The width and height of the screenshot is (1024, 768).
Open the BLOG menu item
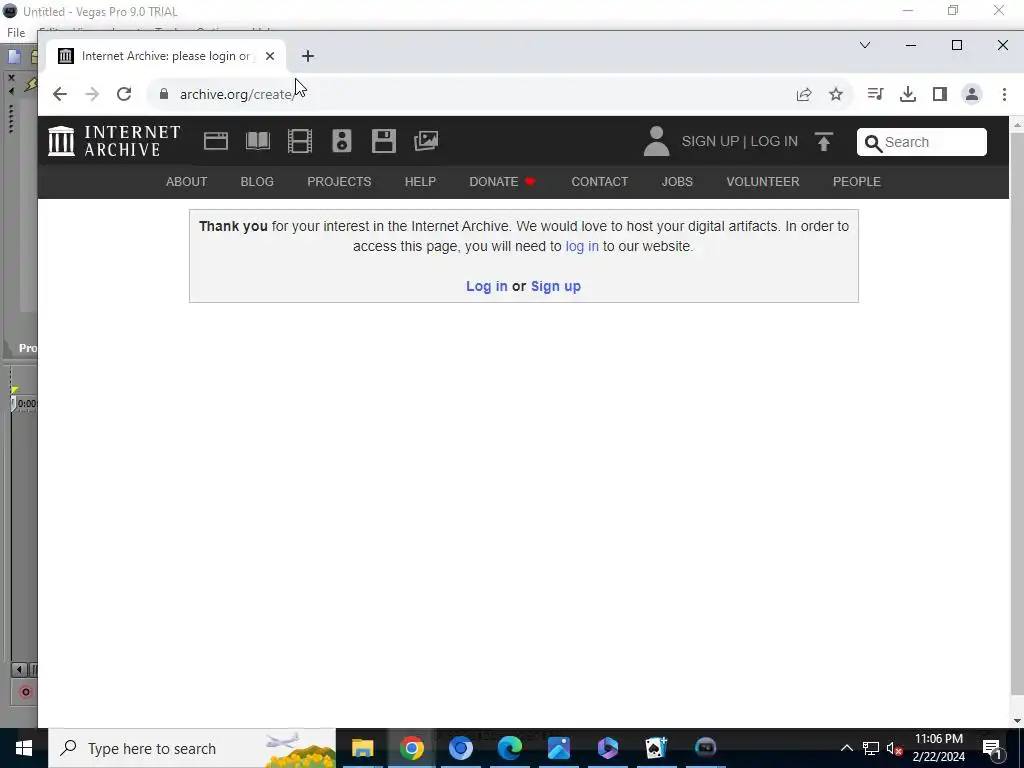pyautogui.click(x=257, y=182)
